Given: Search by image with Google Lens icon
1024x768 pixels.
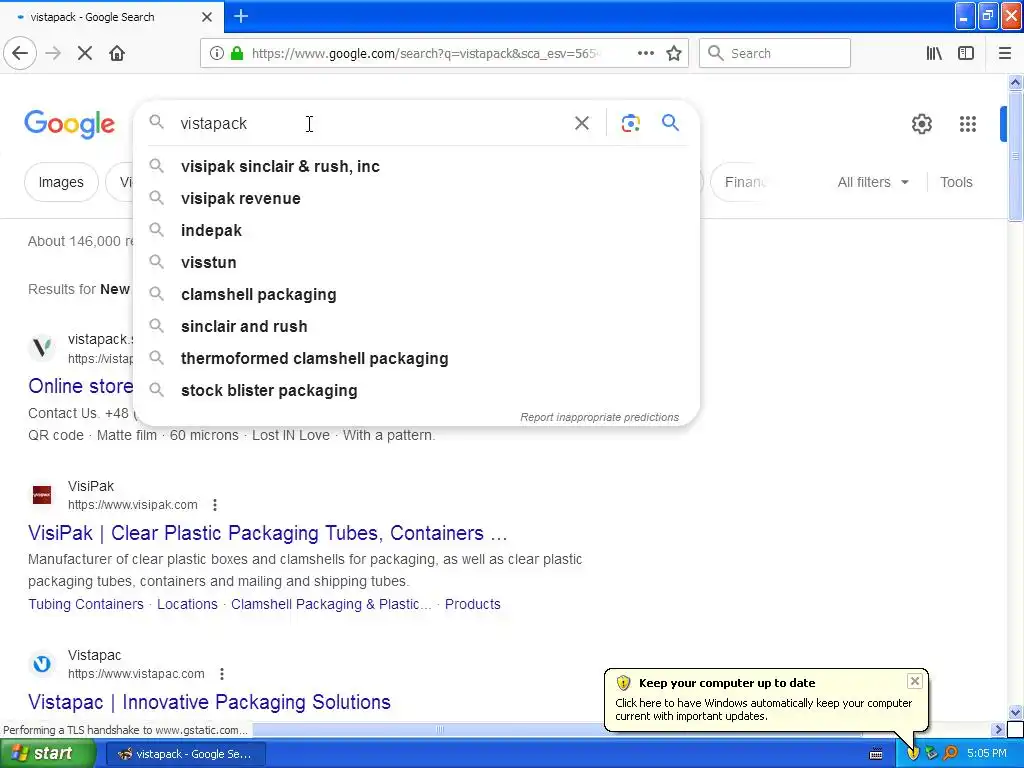Looking at the screenshot, I should 630,123.
